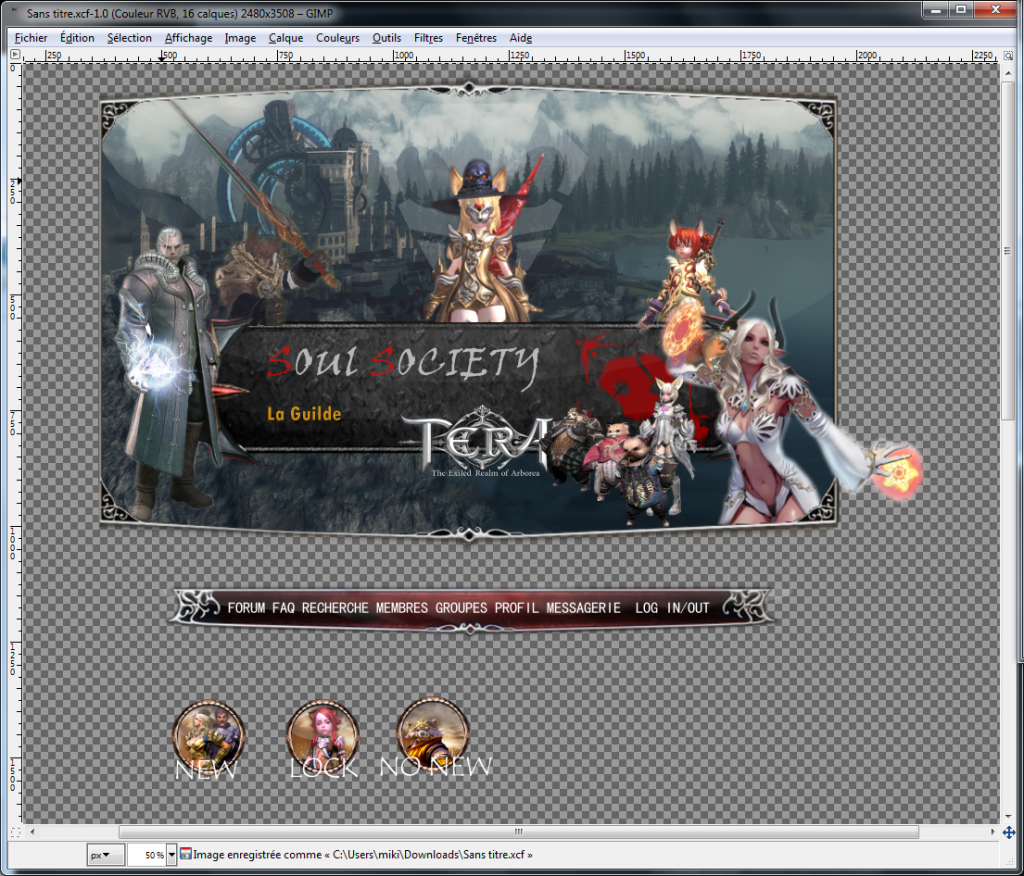This screenshot has width=1024, height=876.
Task: Open the Sélection menu
Action: [129, 38]
